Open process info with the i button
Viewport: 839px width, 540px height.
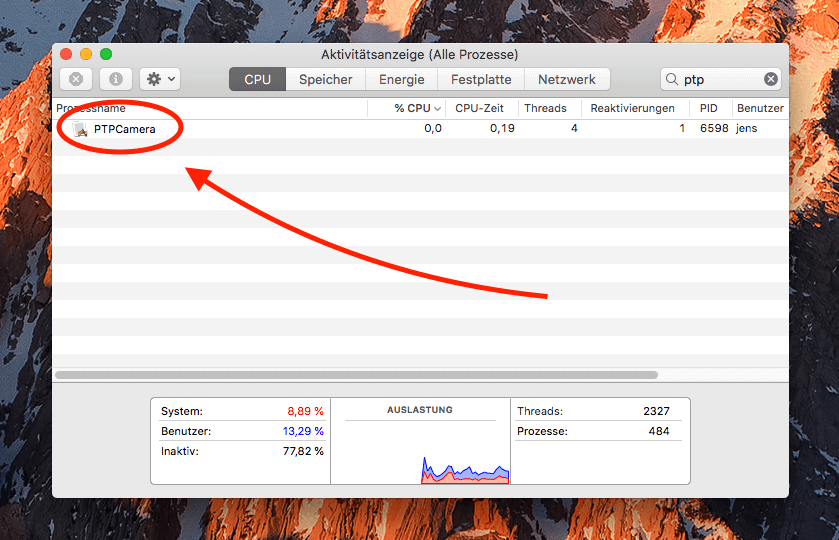pyautogui.click(x=116, y=79)
